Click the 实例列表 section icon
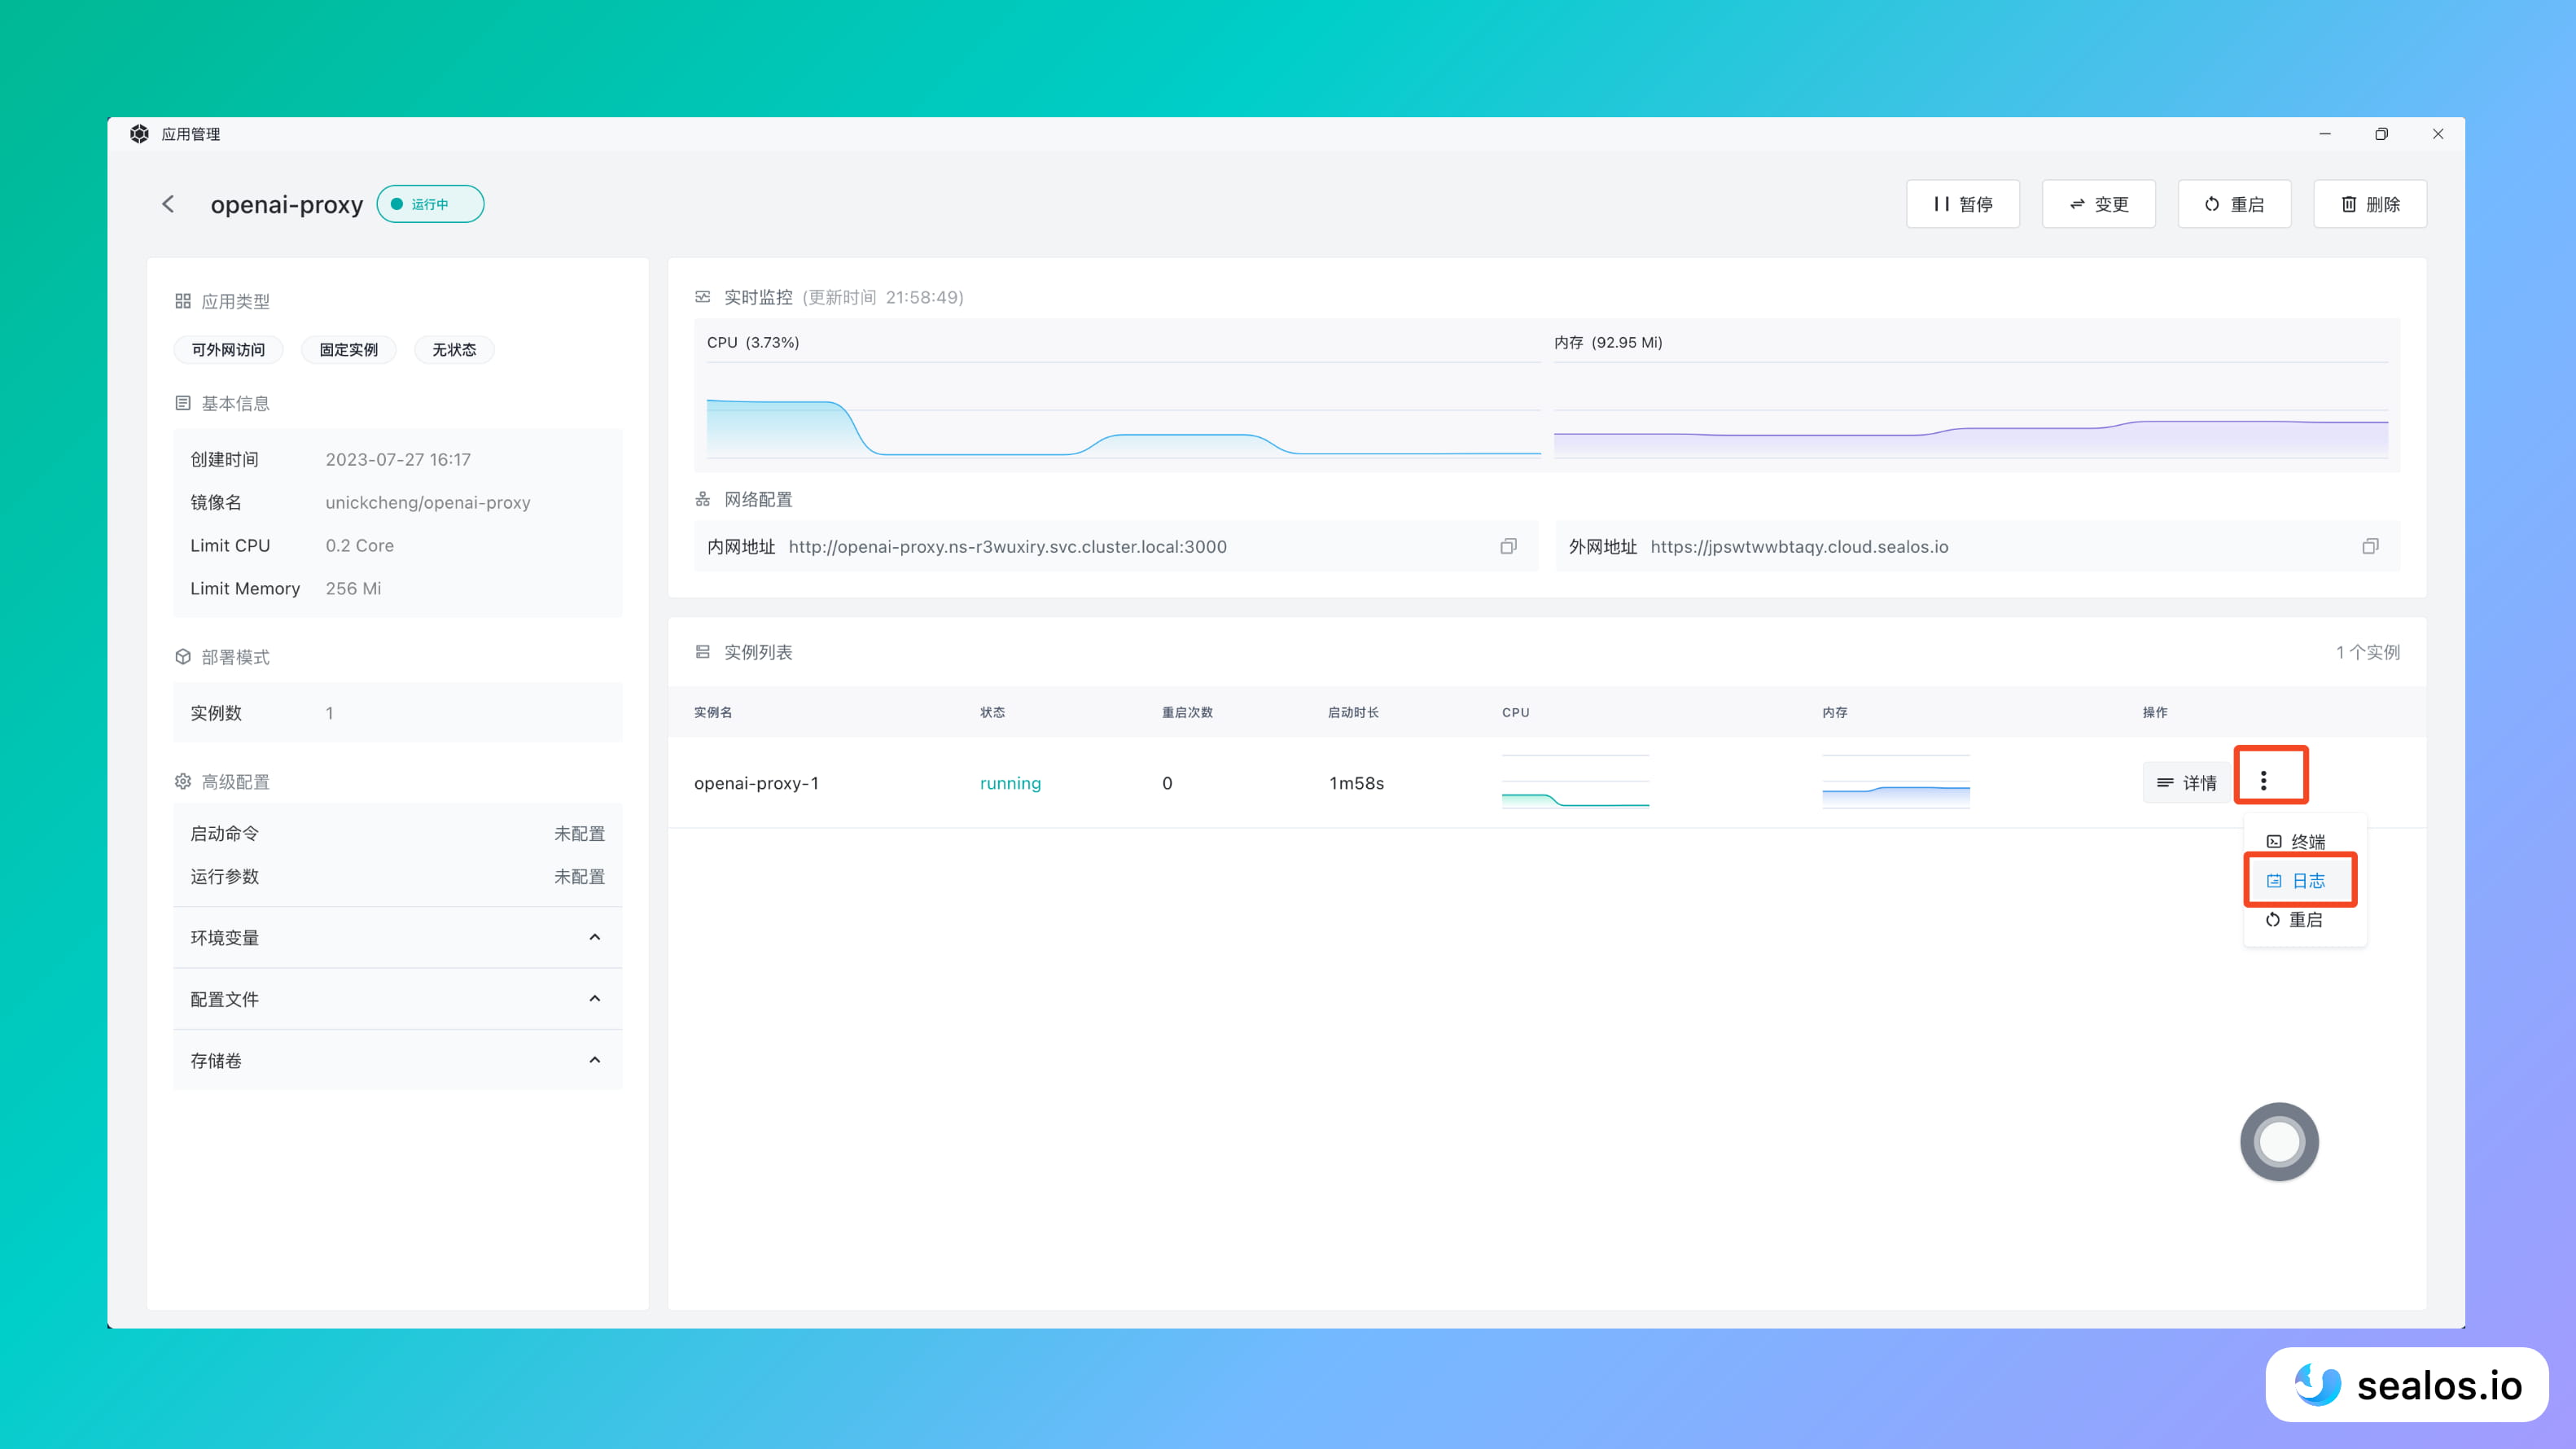The image size is (2576, 1449). 703,652
